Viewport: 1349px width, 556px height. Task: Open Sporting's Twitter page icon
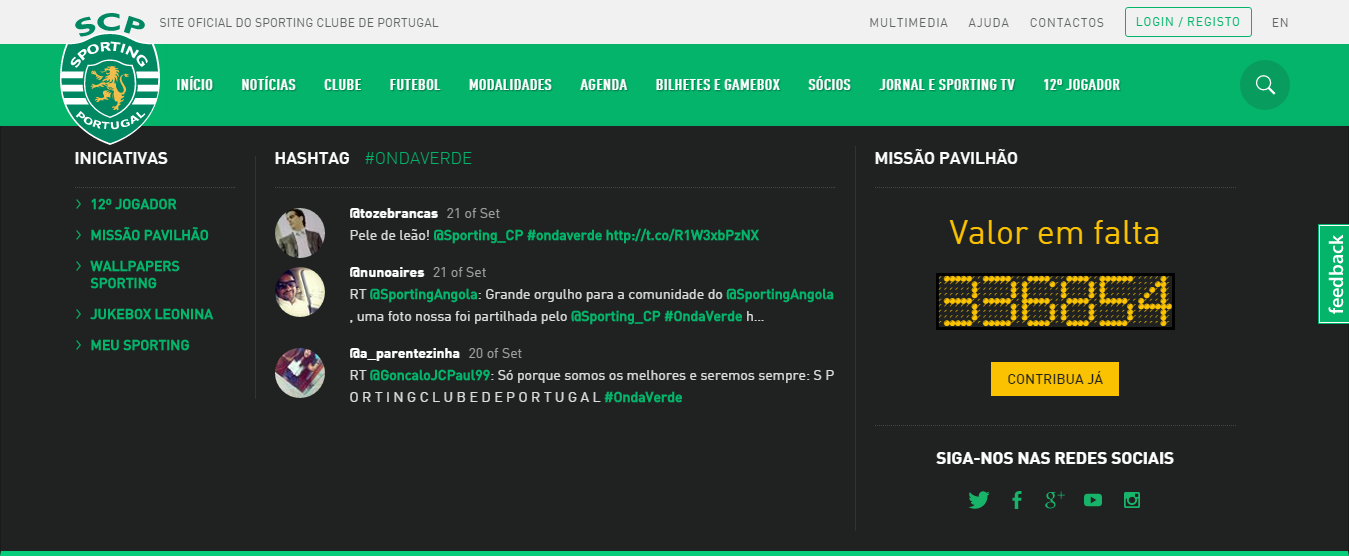pyautogui.click(x=978, y=500)
